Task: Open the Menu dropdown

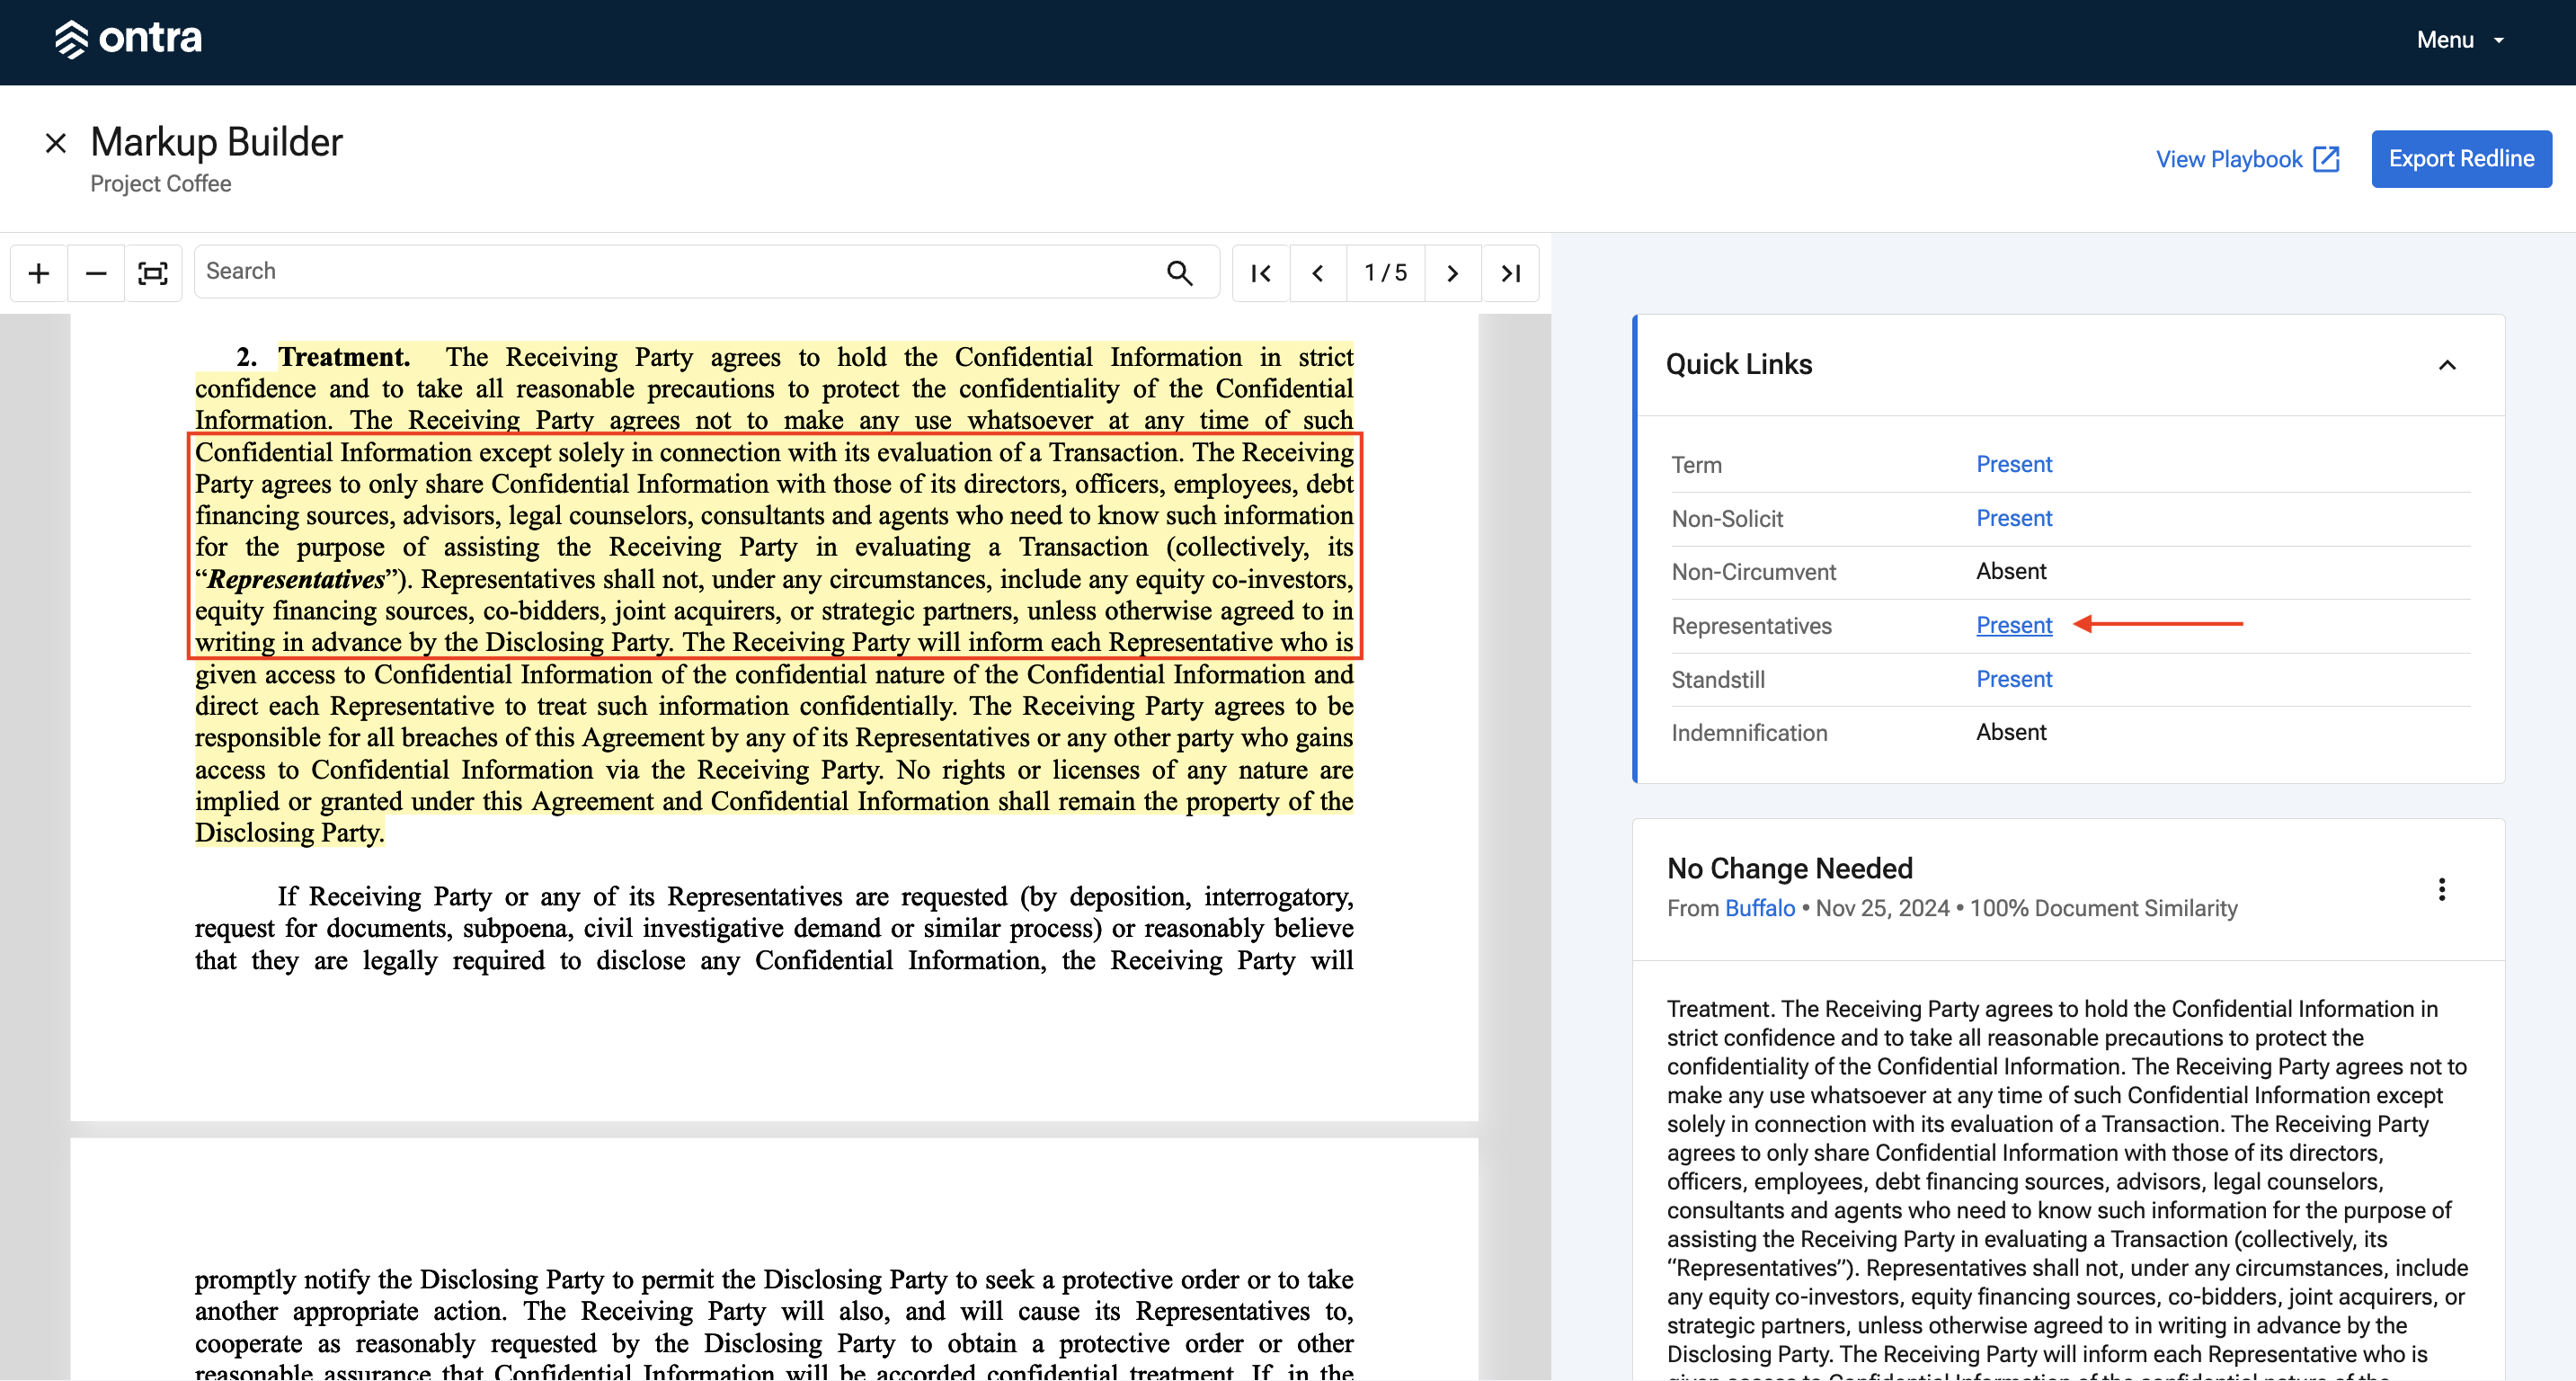Action: [x=2460, y=40]
